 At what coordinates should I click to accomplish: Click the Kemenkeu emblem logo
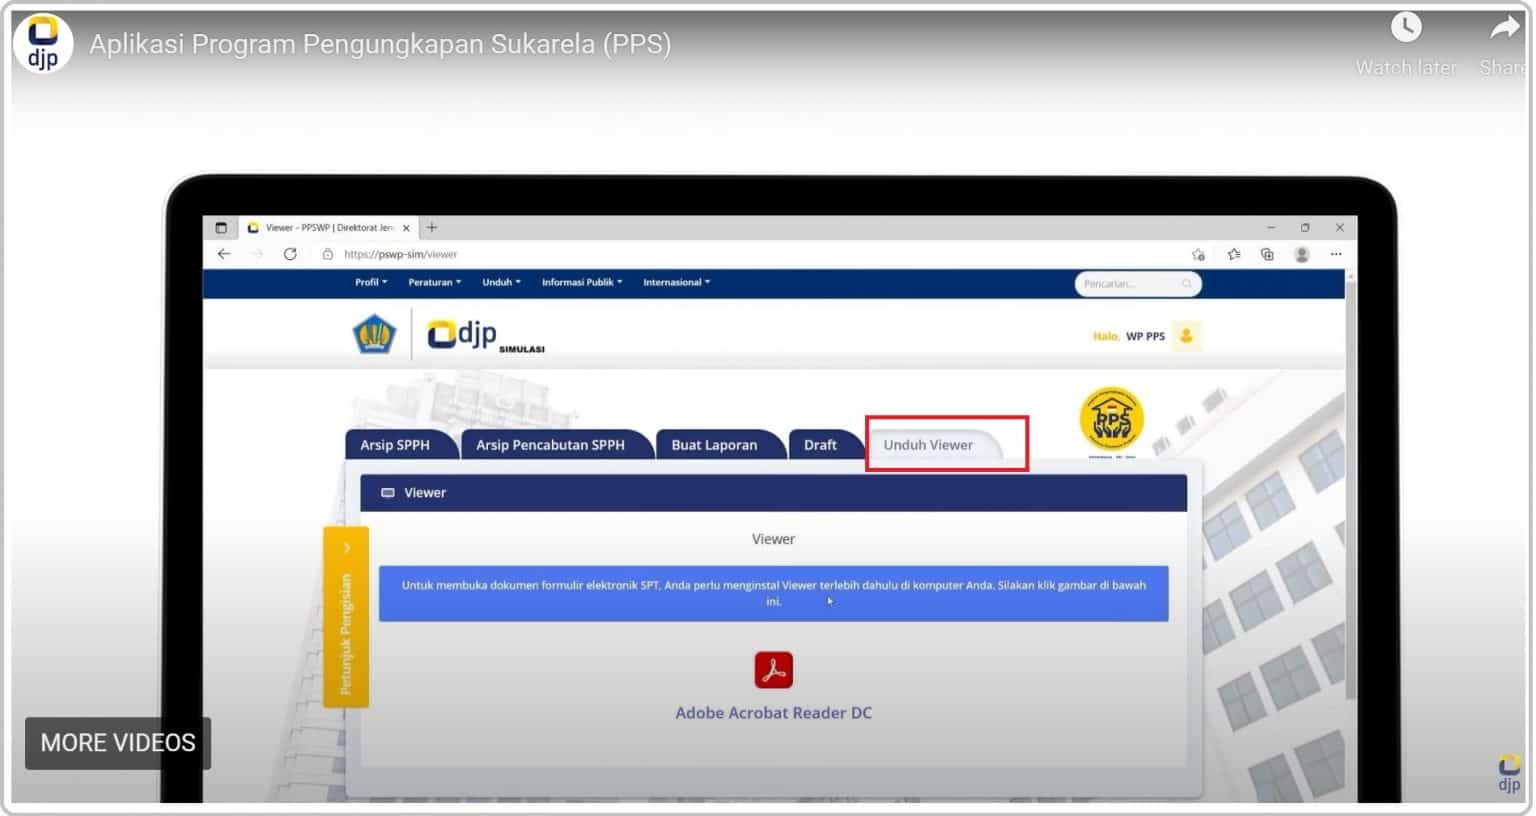[x=374, y=335]
